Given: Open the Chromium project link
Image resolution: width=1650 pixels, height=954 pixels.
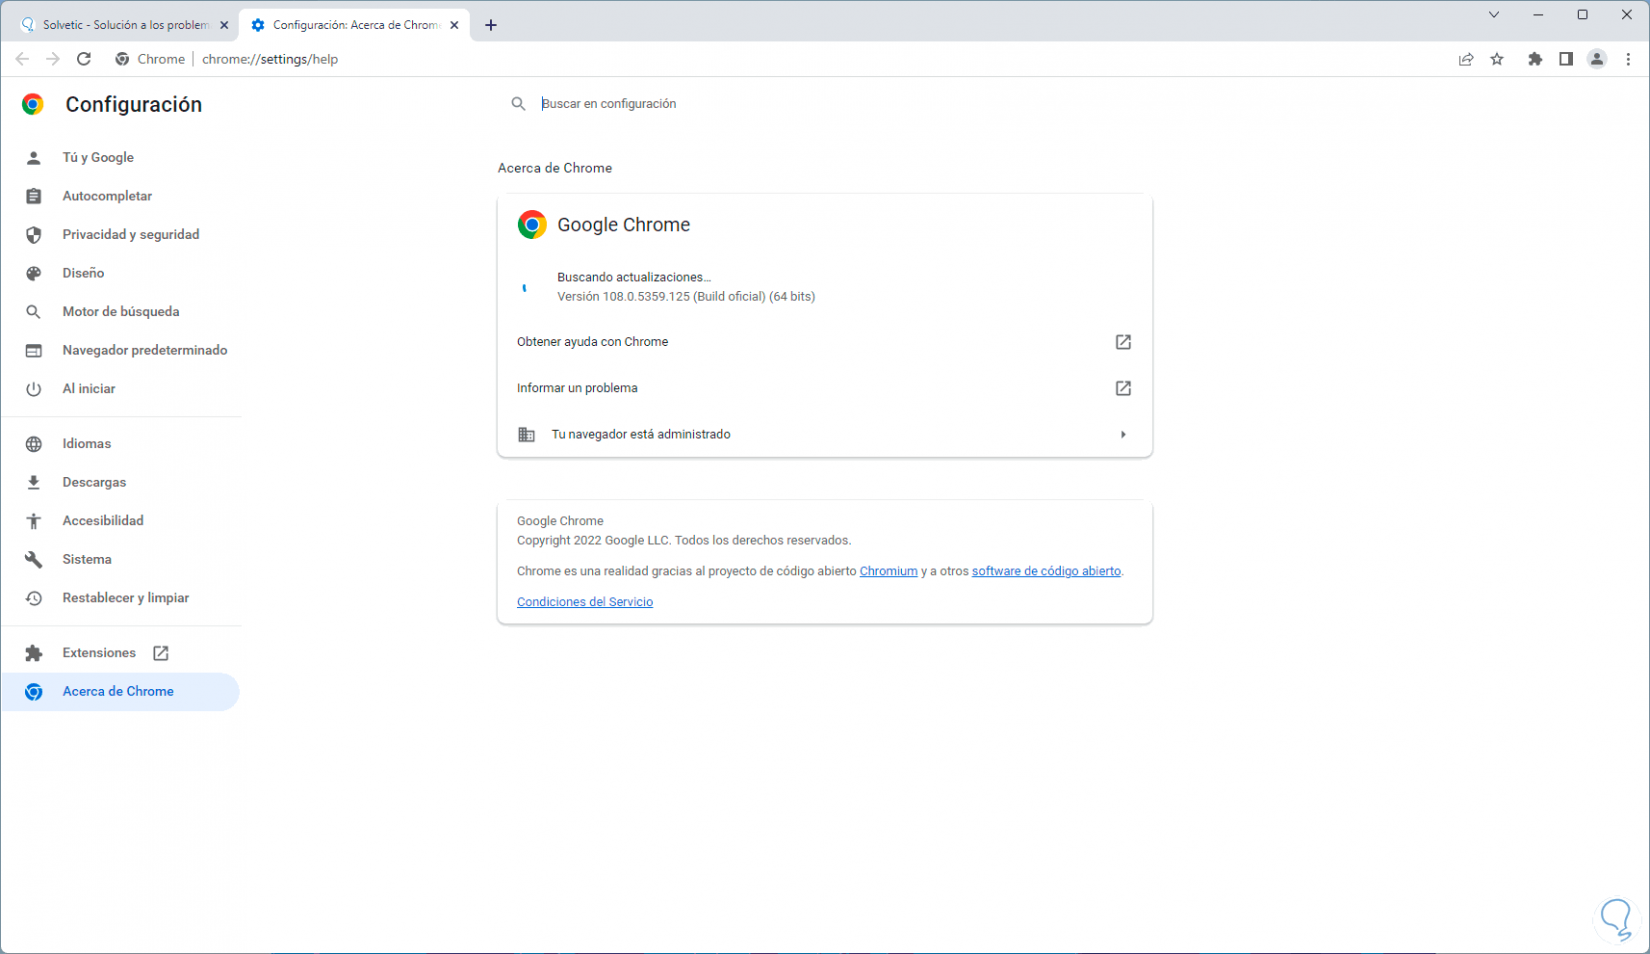Looking at the screenshot, I should (888, 571).
